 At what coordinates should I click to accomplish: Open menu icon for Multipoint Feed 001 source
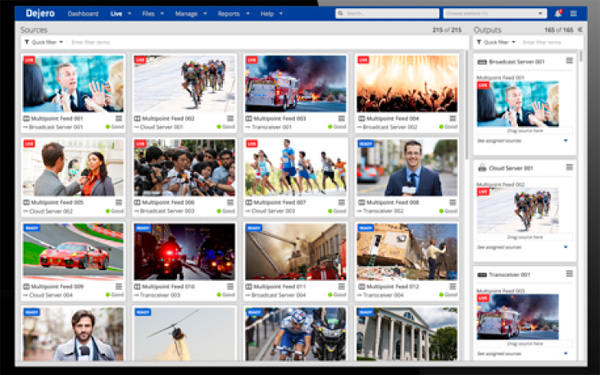click(119, 119)
